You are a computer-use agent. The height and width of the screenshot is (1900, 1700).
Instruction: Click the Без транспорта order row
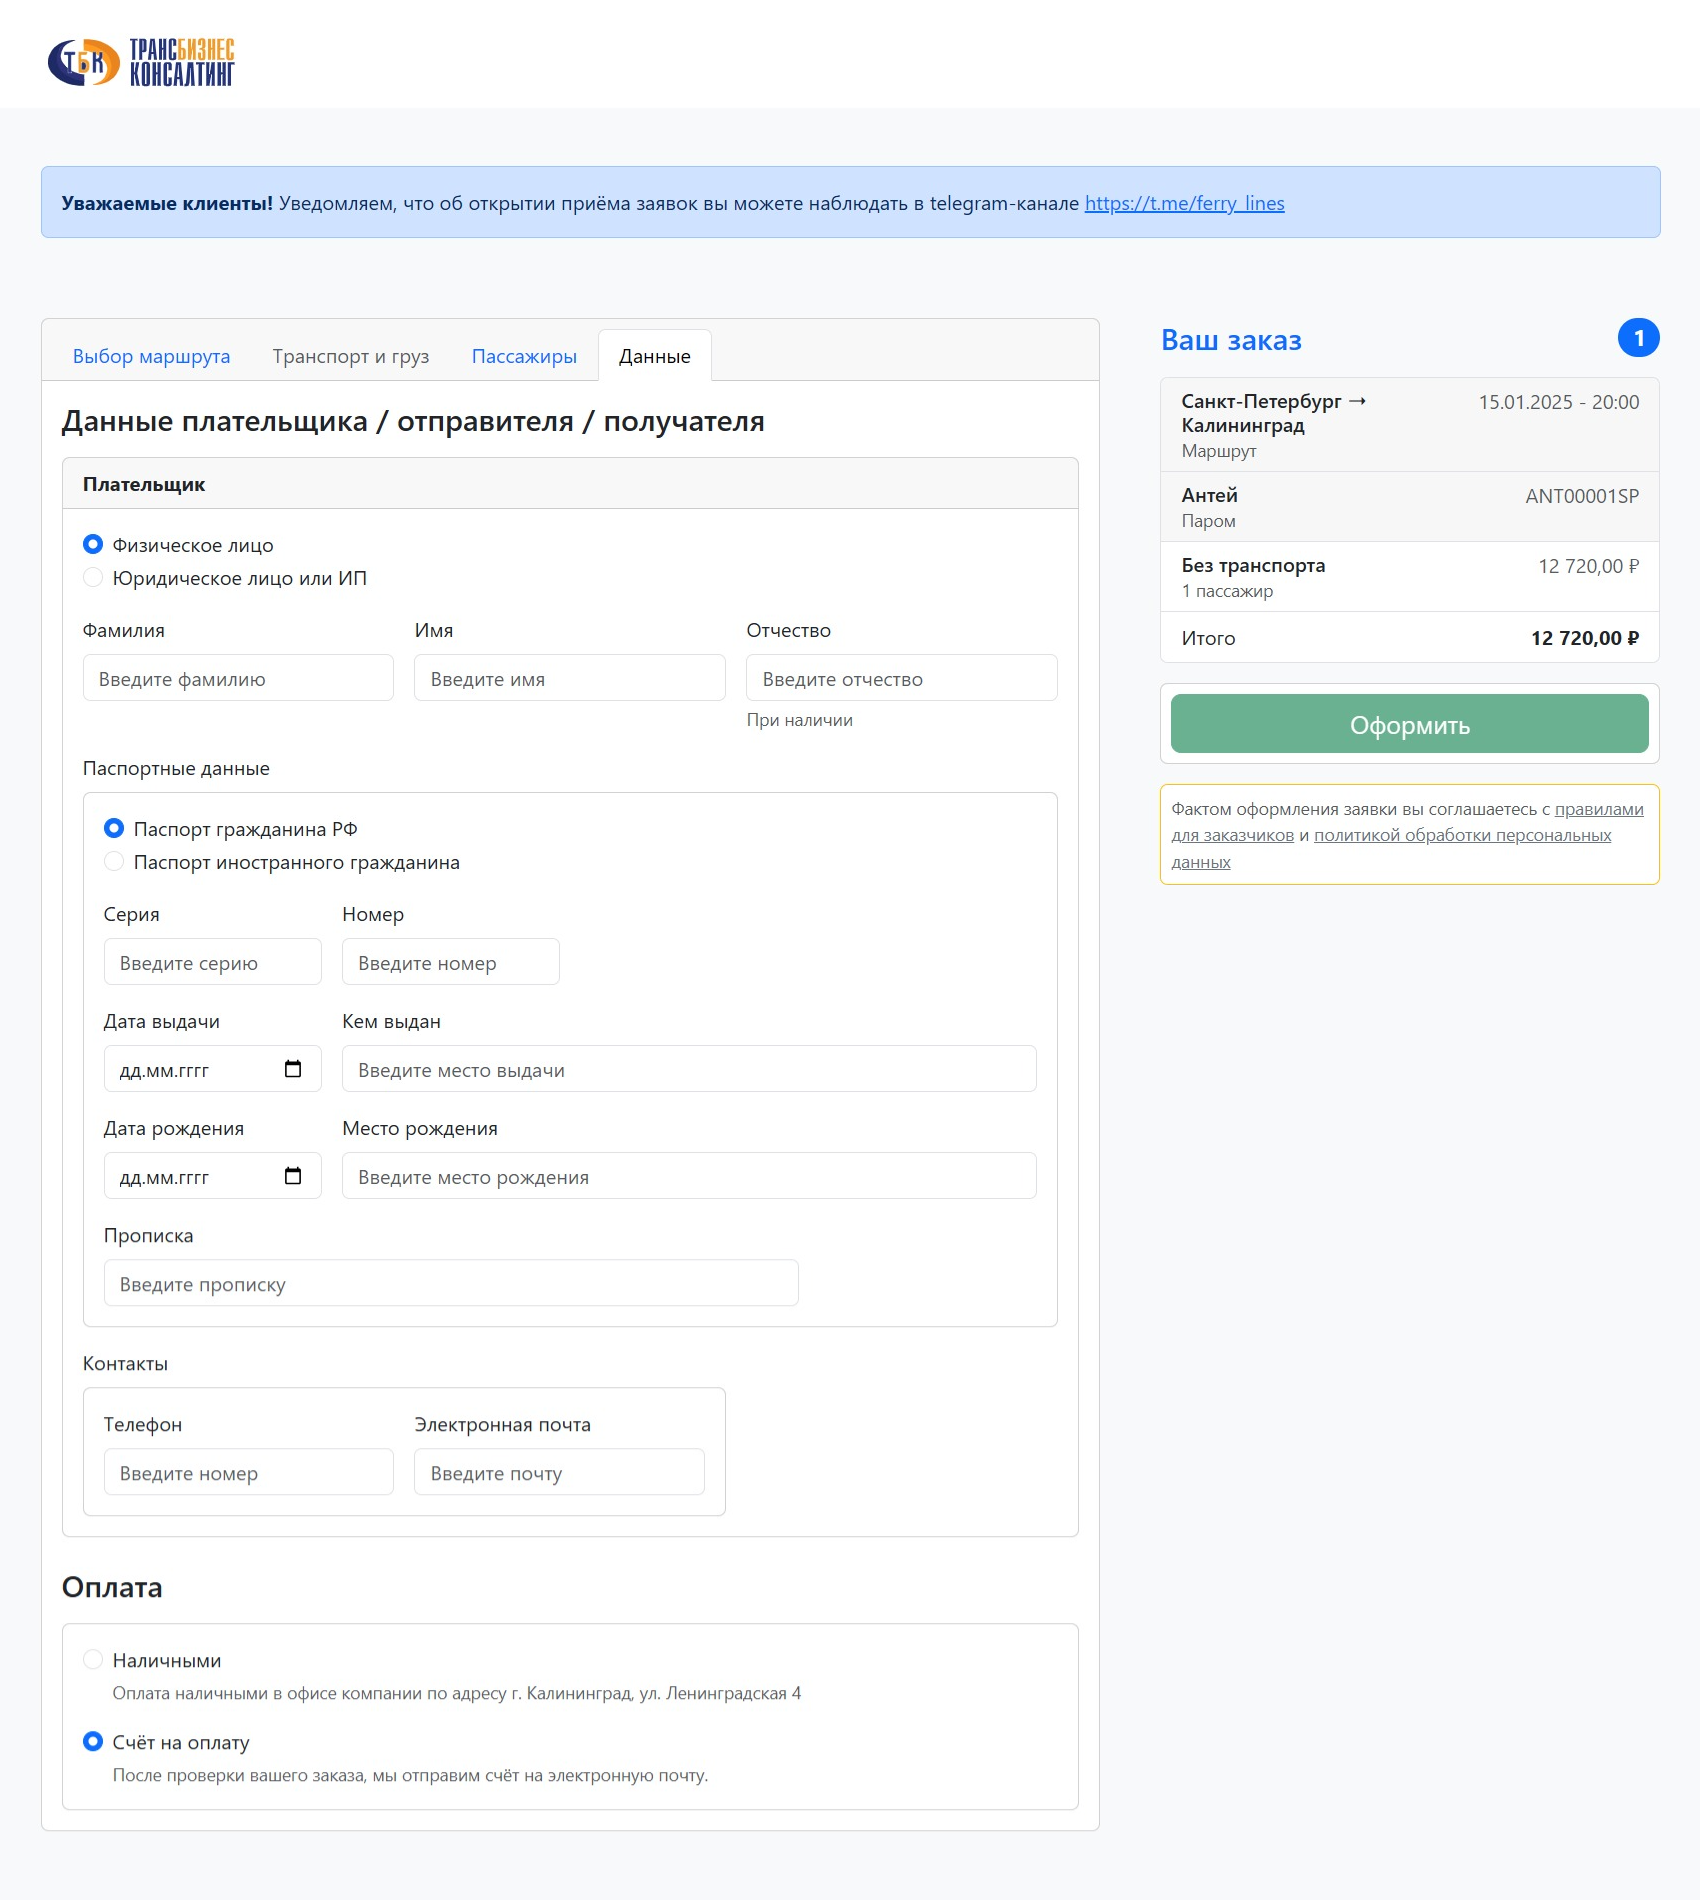tap(1410, 577)
